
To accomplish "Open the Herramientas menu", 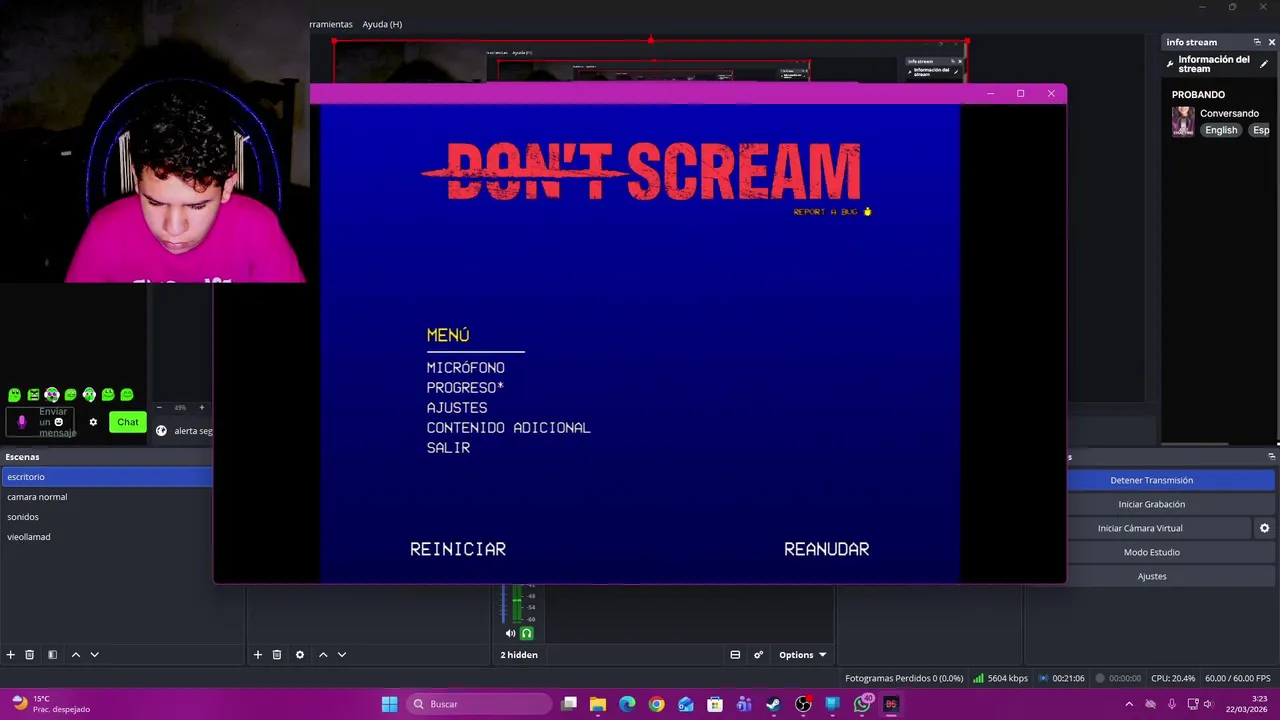I will (331, 24).
